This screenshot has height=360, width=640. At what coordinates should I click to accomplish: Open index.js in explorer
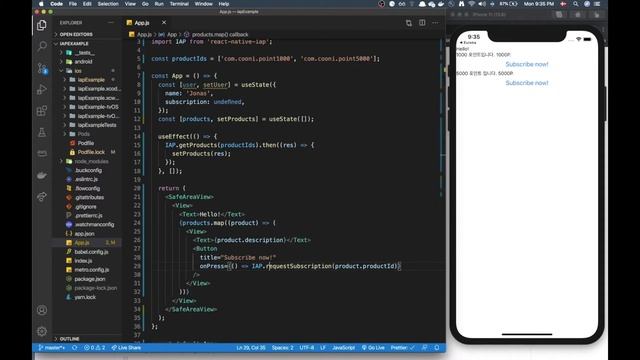pos(83,261)
